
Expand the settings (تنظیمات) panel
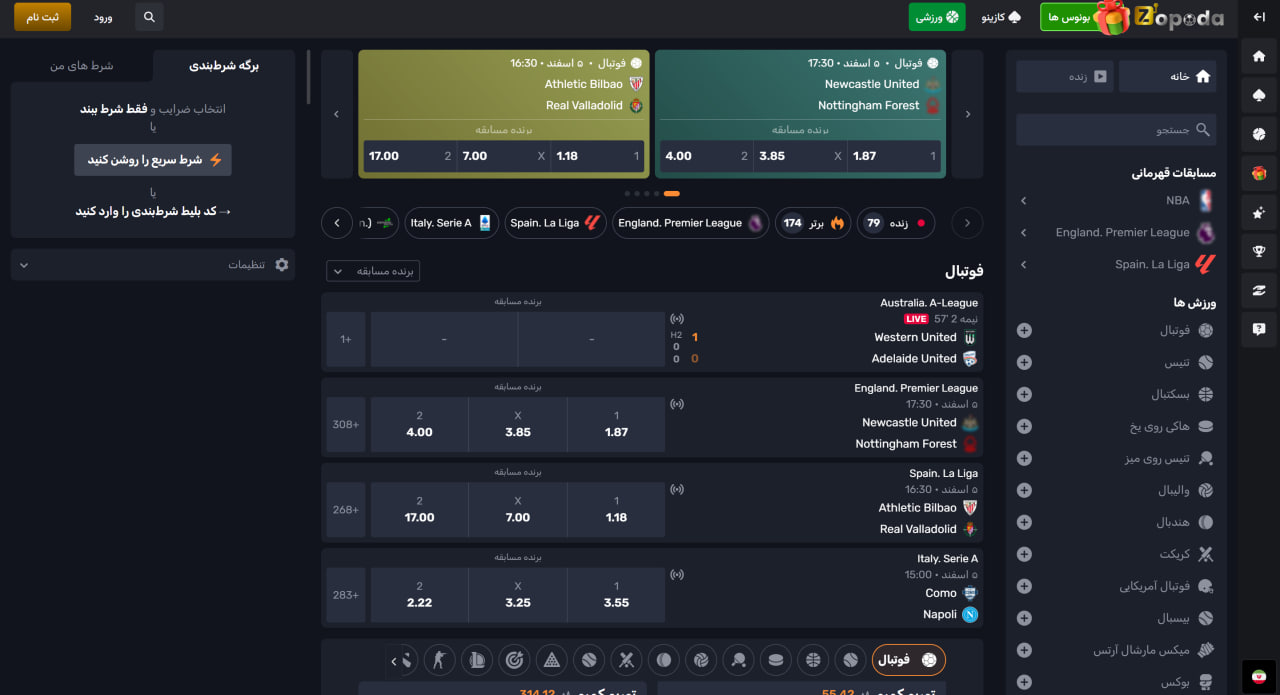pos(153,265)
